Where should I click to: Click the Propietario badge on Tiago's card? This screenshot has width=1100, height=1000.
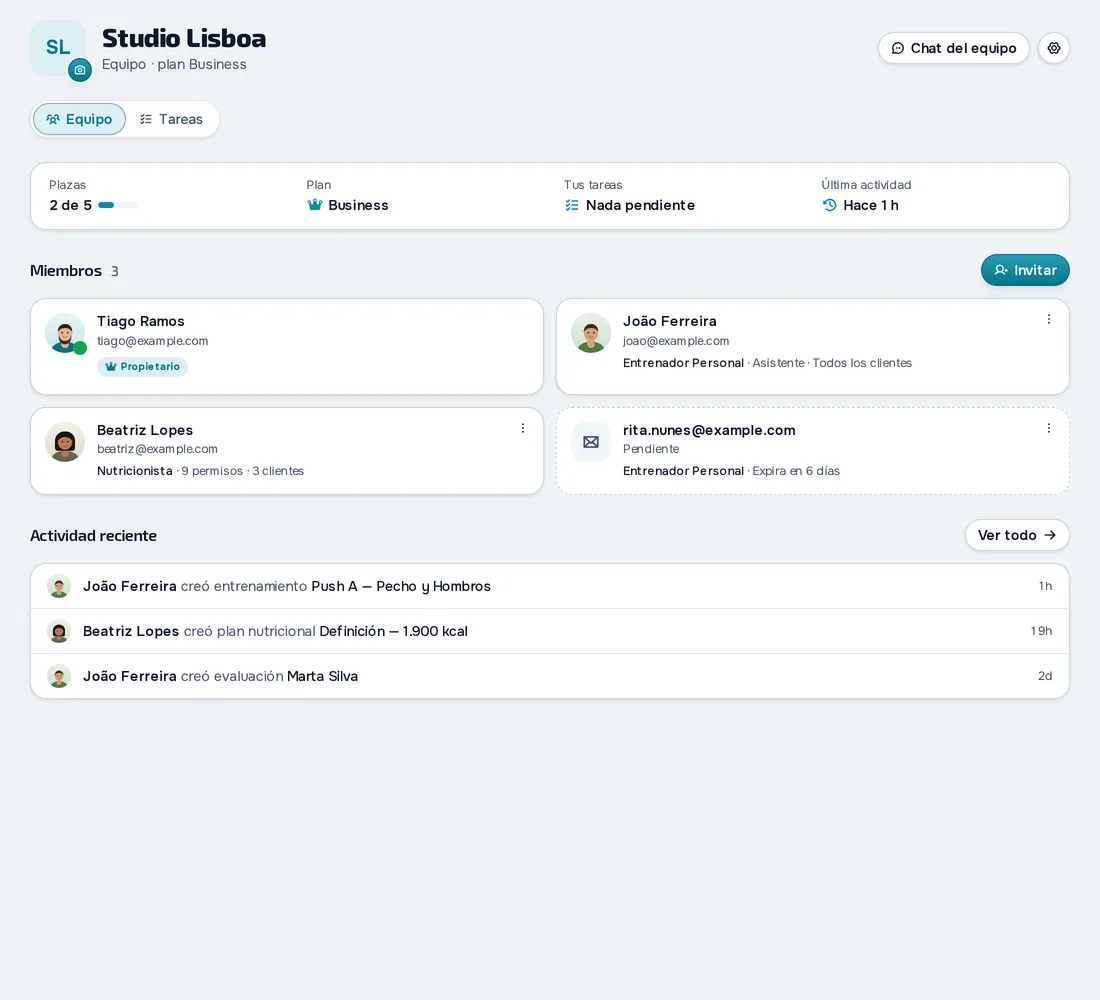[142, 366]
